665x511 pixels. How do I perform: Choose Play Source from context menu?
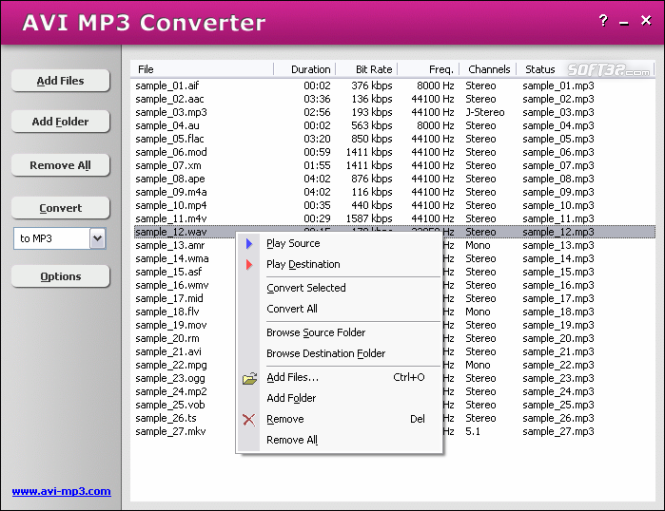293,243
